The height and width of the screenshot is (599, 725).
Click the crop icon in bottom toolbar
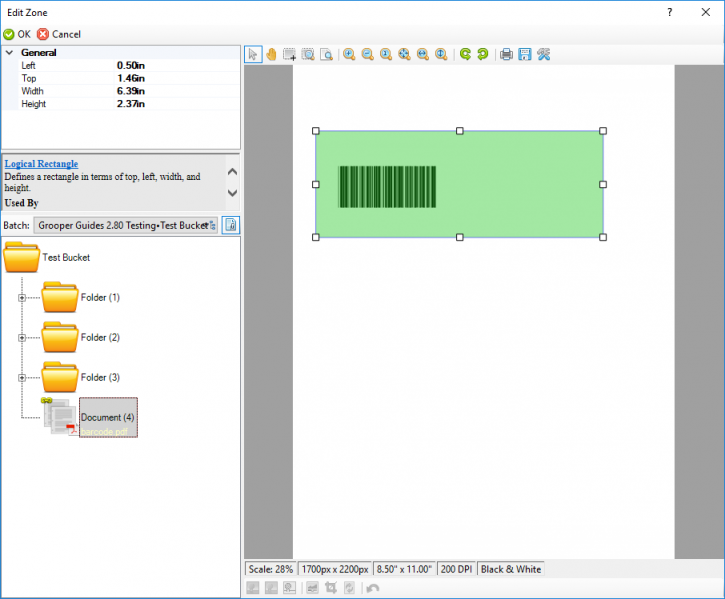331,588
